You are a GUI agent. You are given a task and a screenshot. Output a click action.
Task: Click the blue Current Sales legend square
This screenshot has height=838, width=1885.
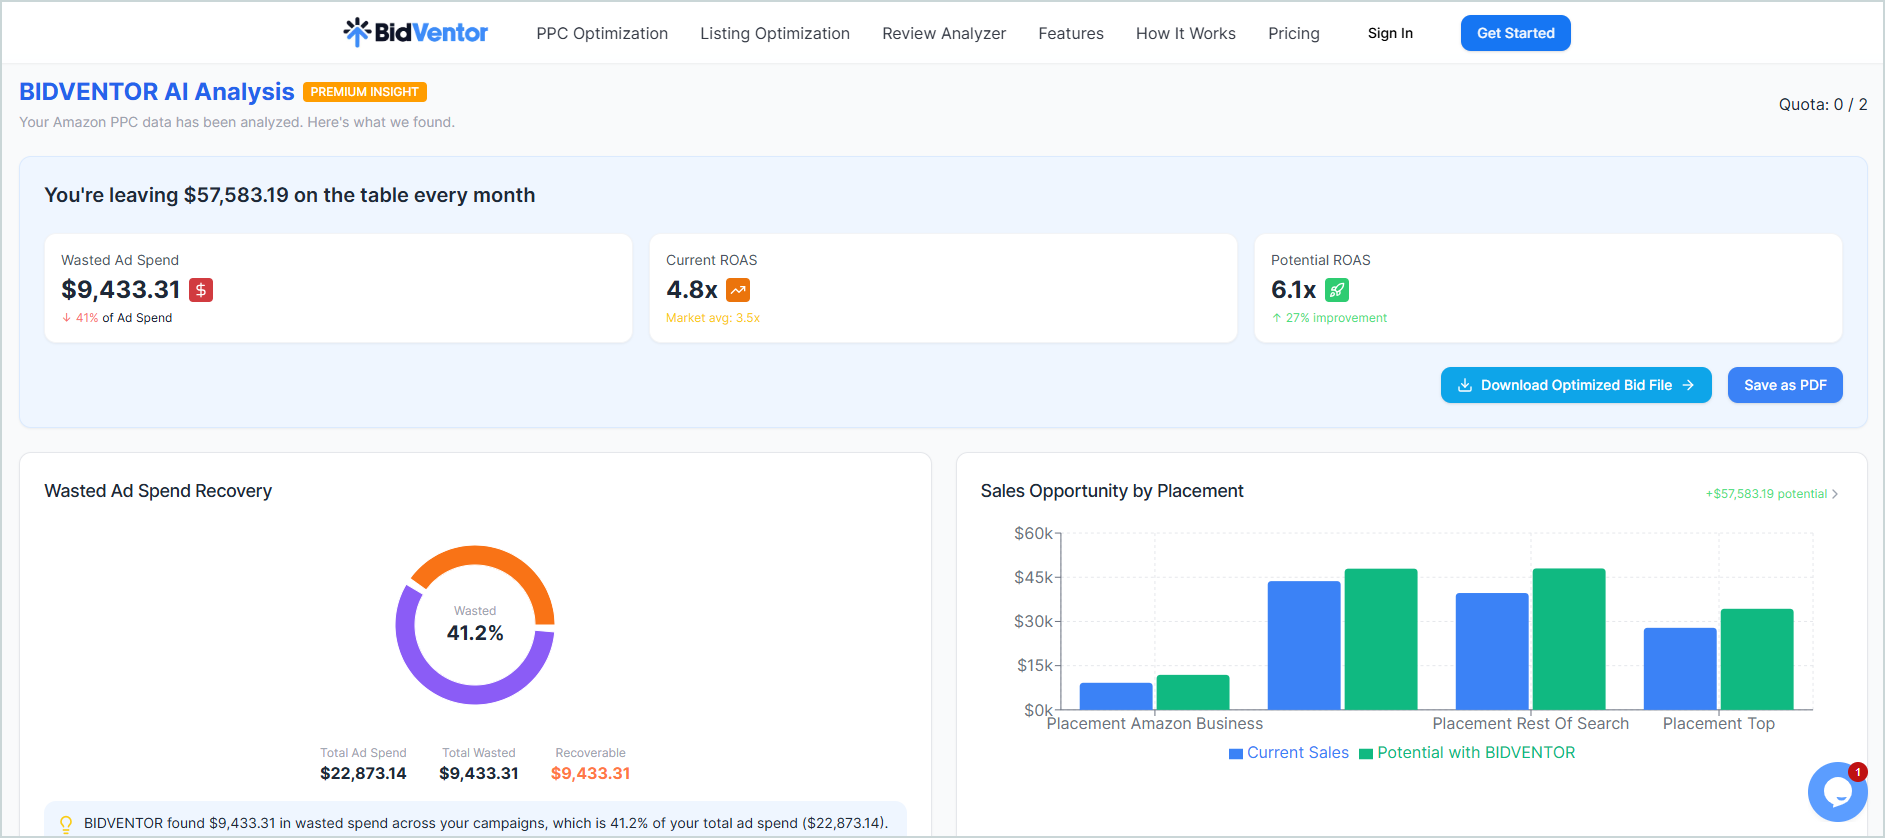1236,754
